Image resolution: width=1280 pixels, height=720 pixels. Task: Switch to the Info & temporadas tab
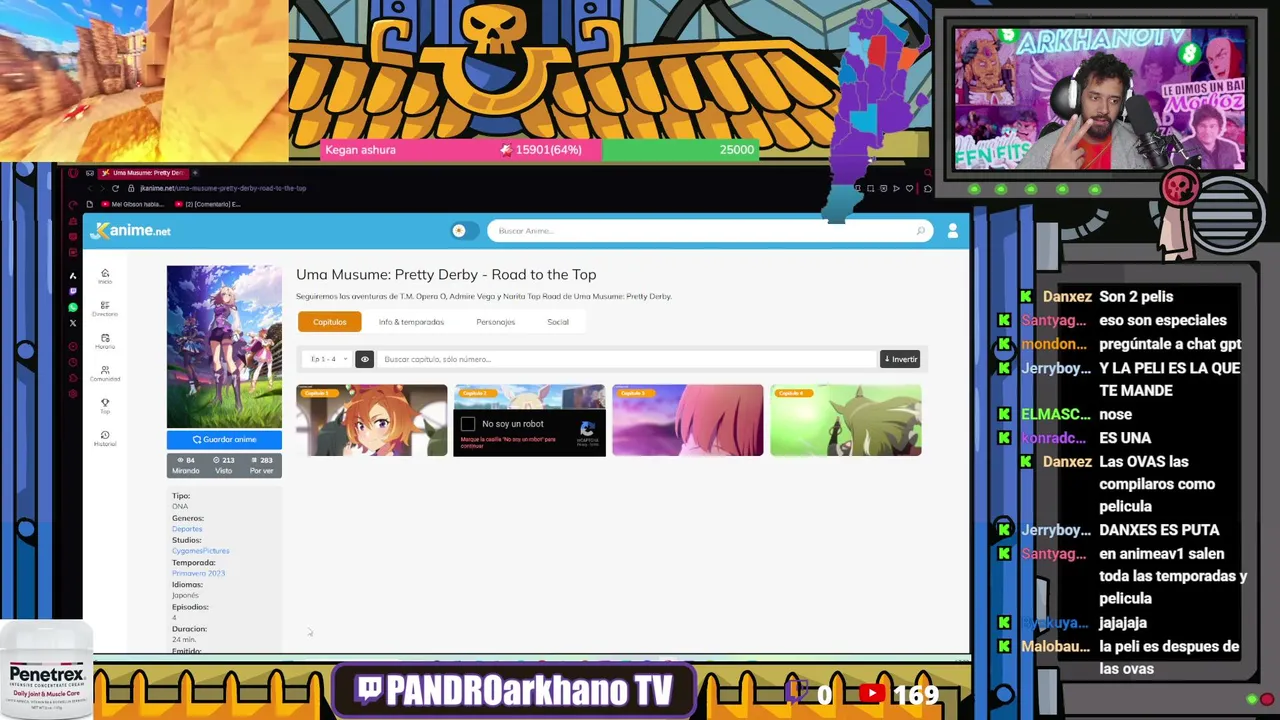[411, 322]
